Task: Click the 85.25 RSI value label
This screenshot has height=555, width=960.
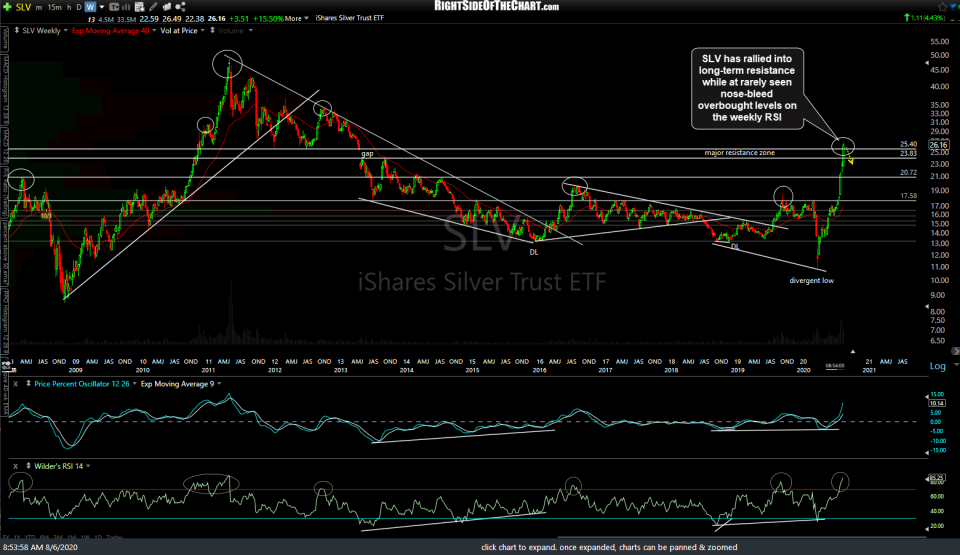Action: click(x=937, y=478)
